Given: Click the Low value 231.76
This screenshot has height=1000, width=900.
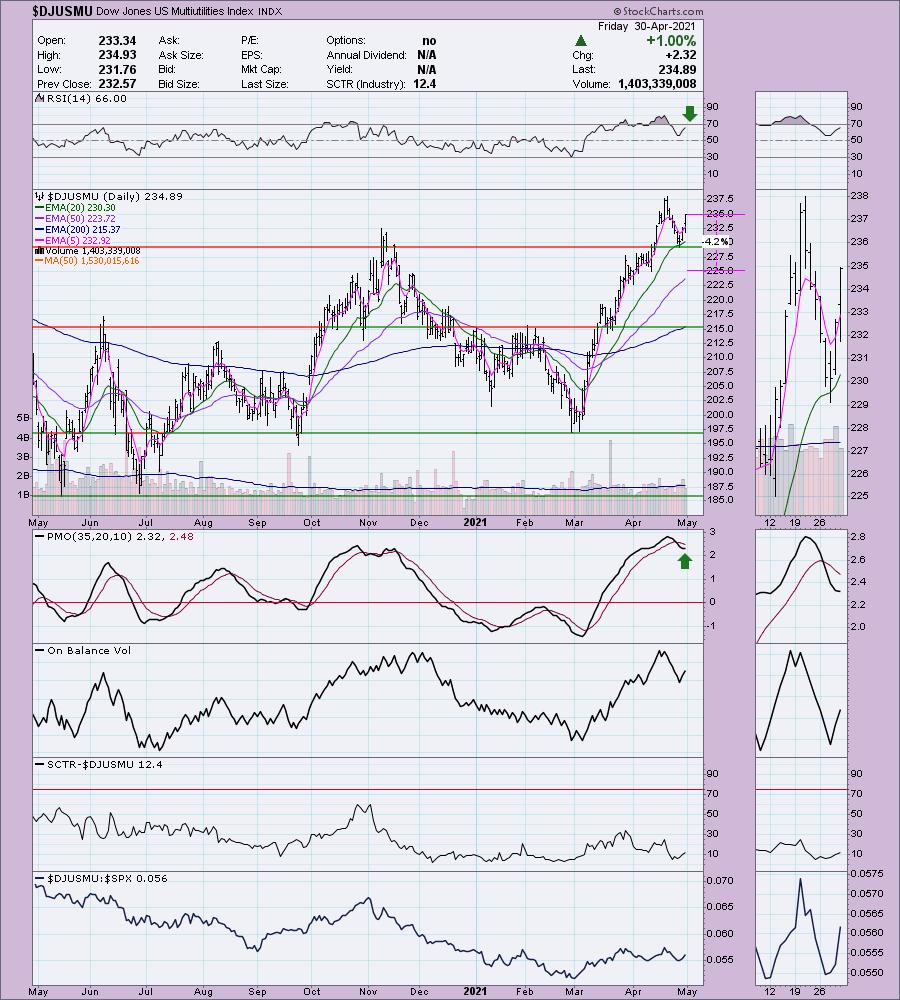Looking at the screenshot, I should click(x=117, y=70).
